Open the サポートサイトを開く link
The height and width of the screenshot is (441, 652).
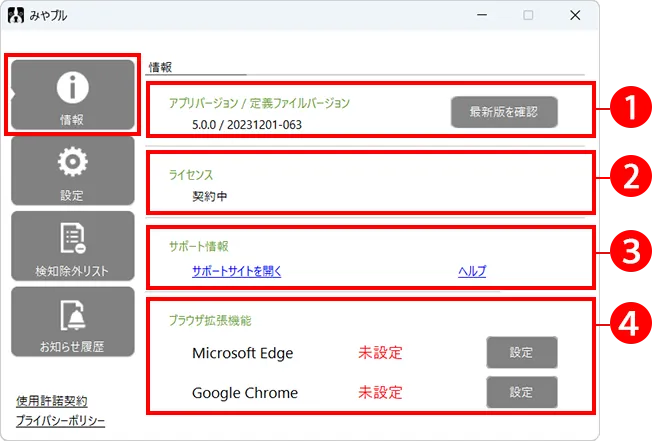237,271
